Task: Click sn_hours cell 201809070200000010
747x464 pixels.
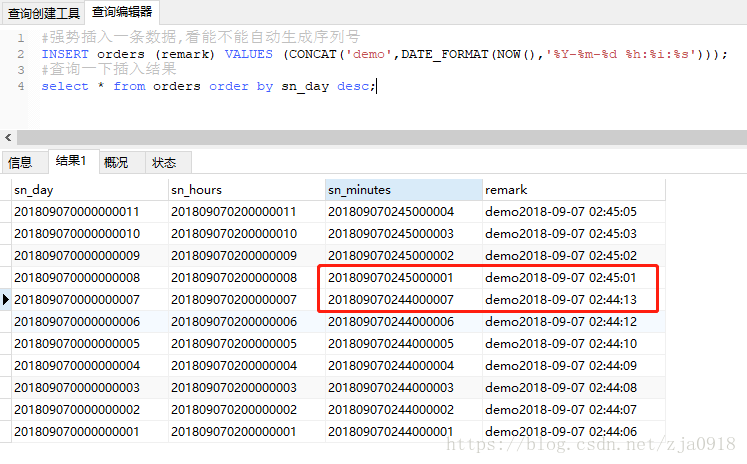Action: point(247,234)
